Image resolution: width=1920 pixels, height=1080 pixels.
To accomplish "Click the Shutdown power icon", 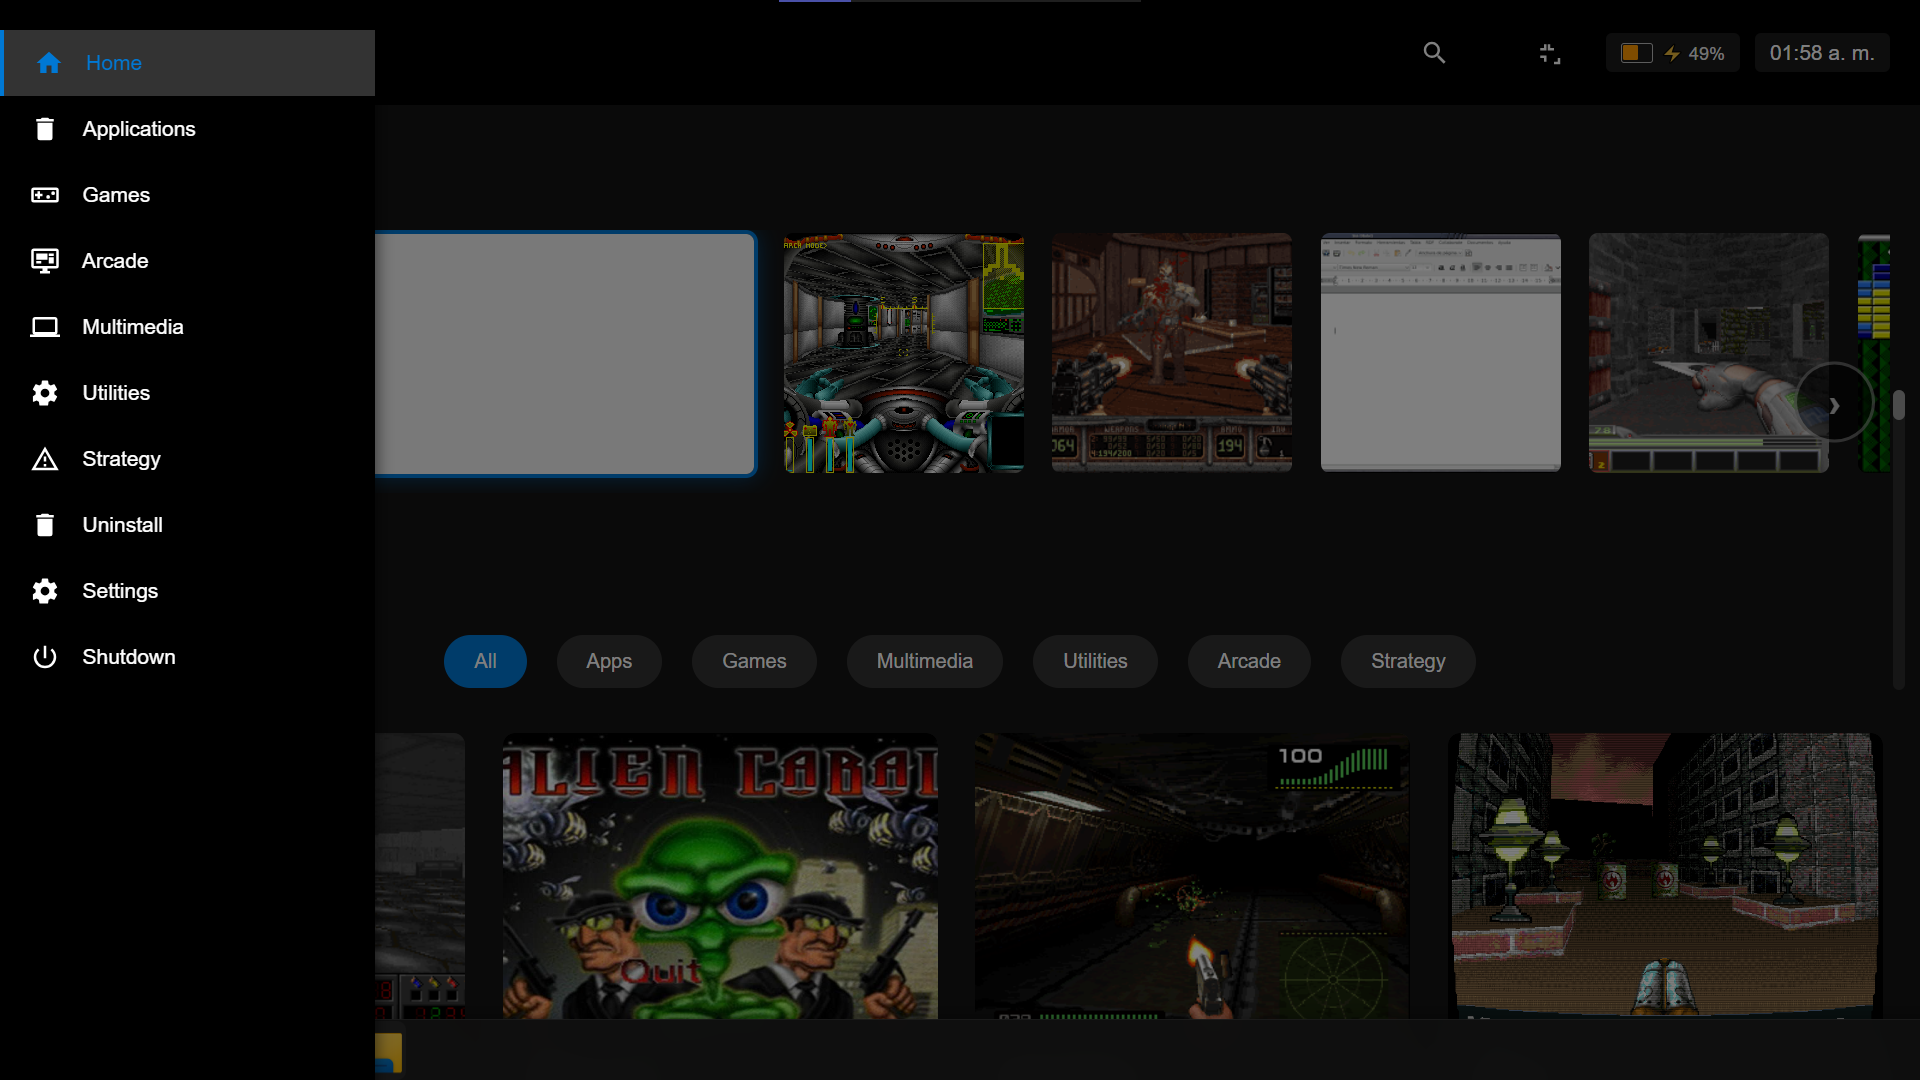I will 45,657.
